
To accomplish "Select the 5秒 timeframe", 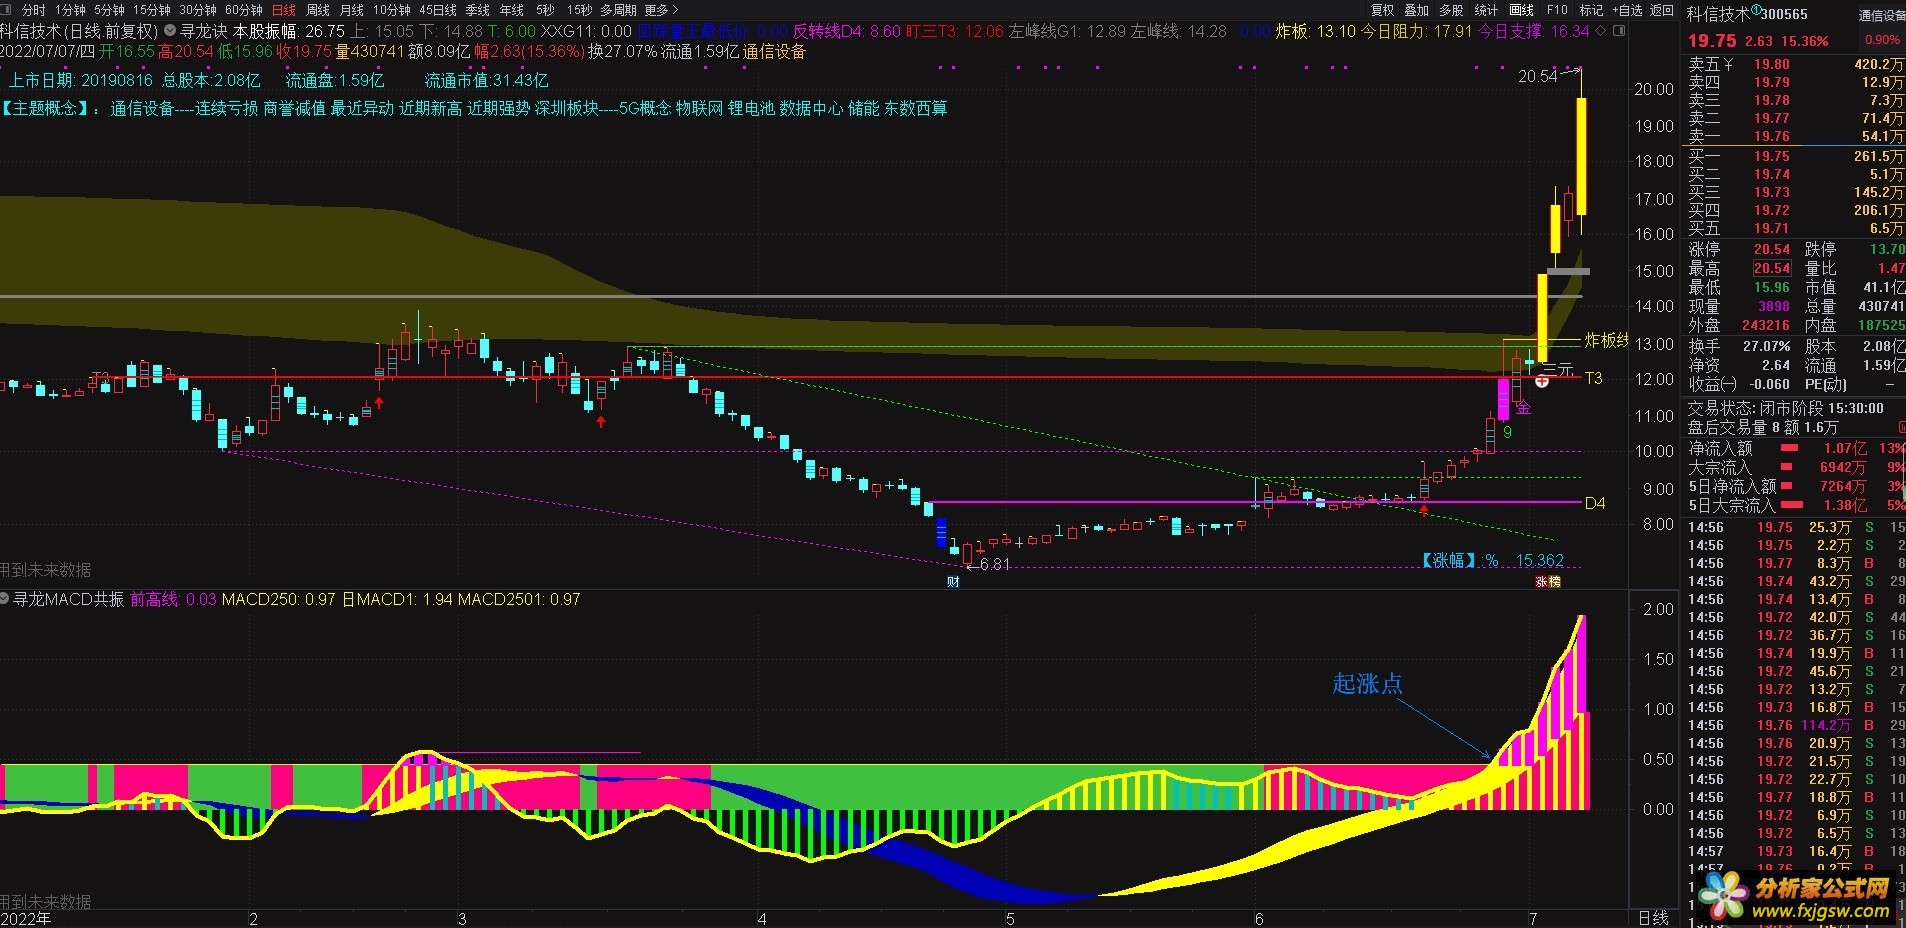I will click(545, 10).
